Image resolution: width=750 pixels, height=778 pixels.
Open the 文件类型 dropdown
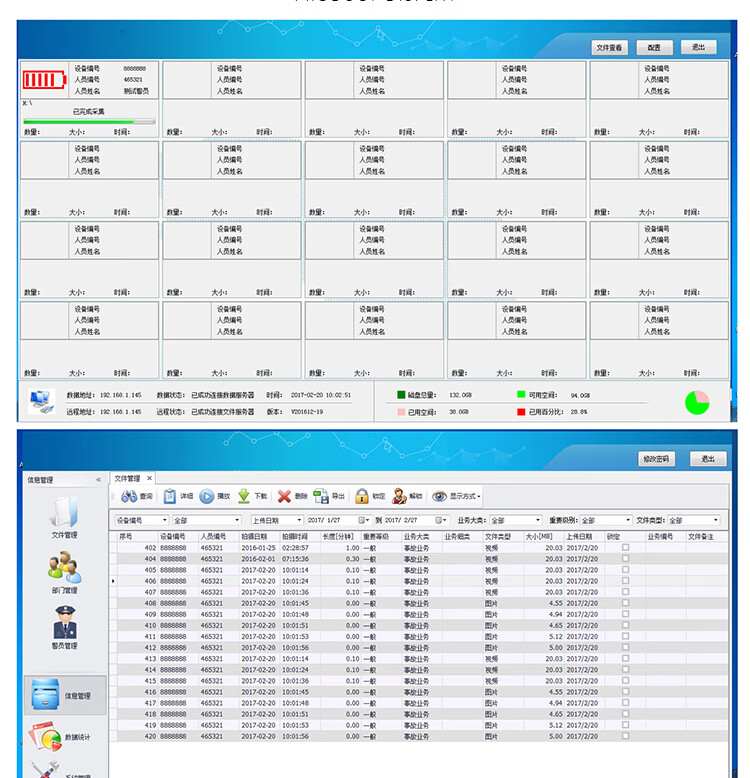(x=693, y=520)
